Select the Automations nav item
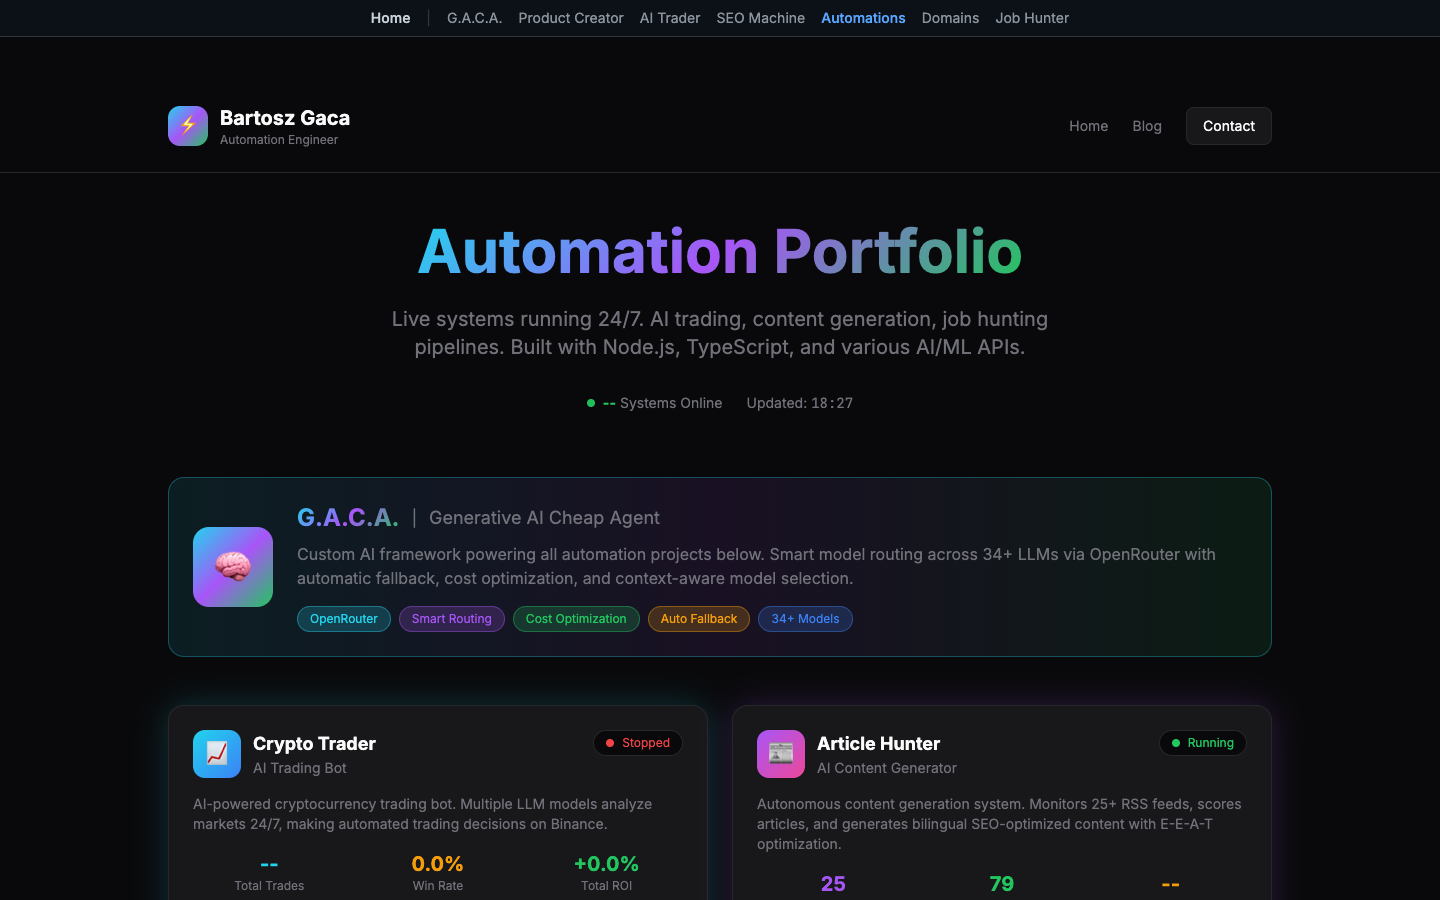Viewport: 1440px width, 900px height. pos(863,18)
